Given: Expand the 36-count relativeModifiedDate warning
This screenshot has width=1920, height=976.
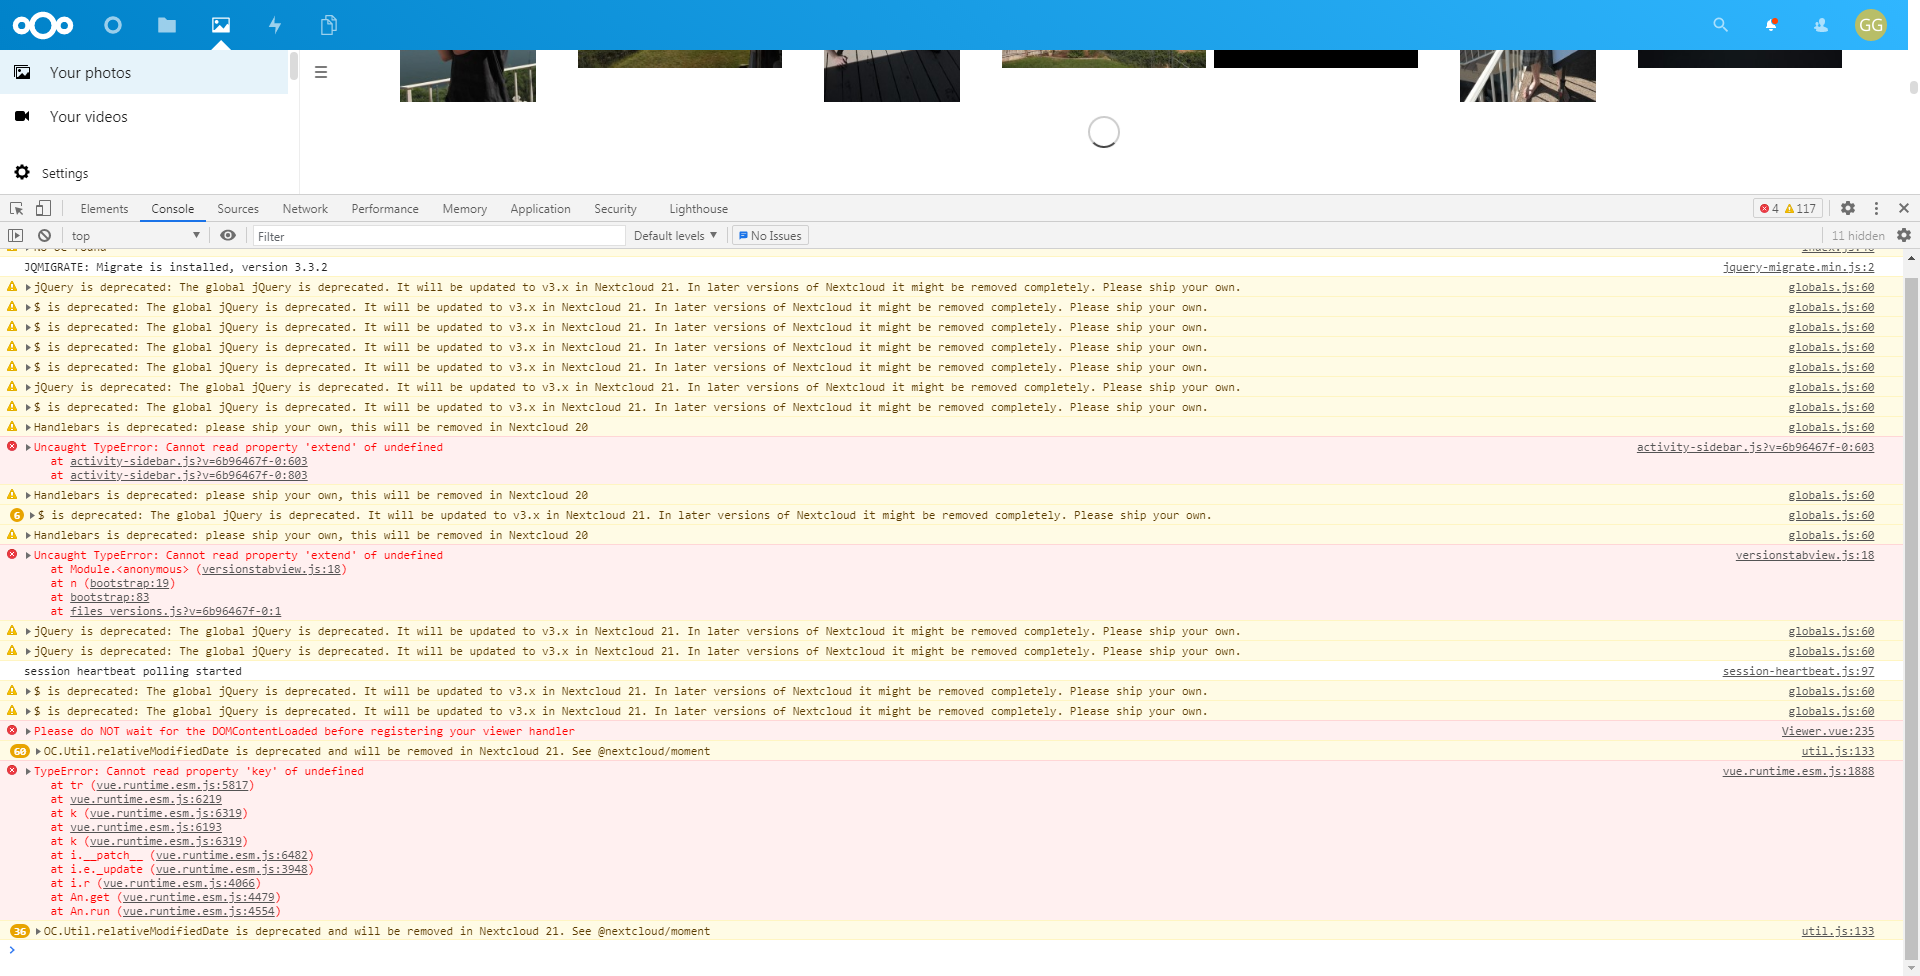Looking at the screenshot, I should (x=38, y=931).
